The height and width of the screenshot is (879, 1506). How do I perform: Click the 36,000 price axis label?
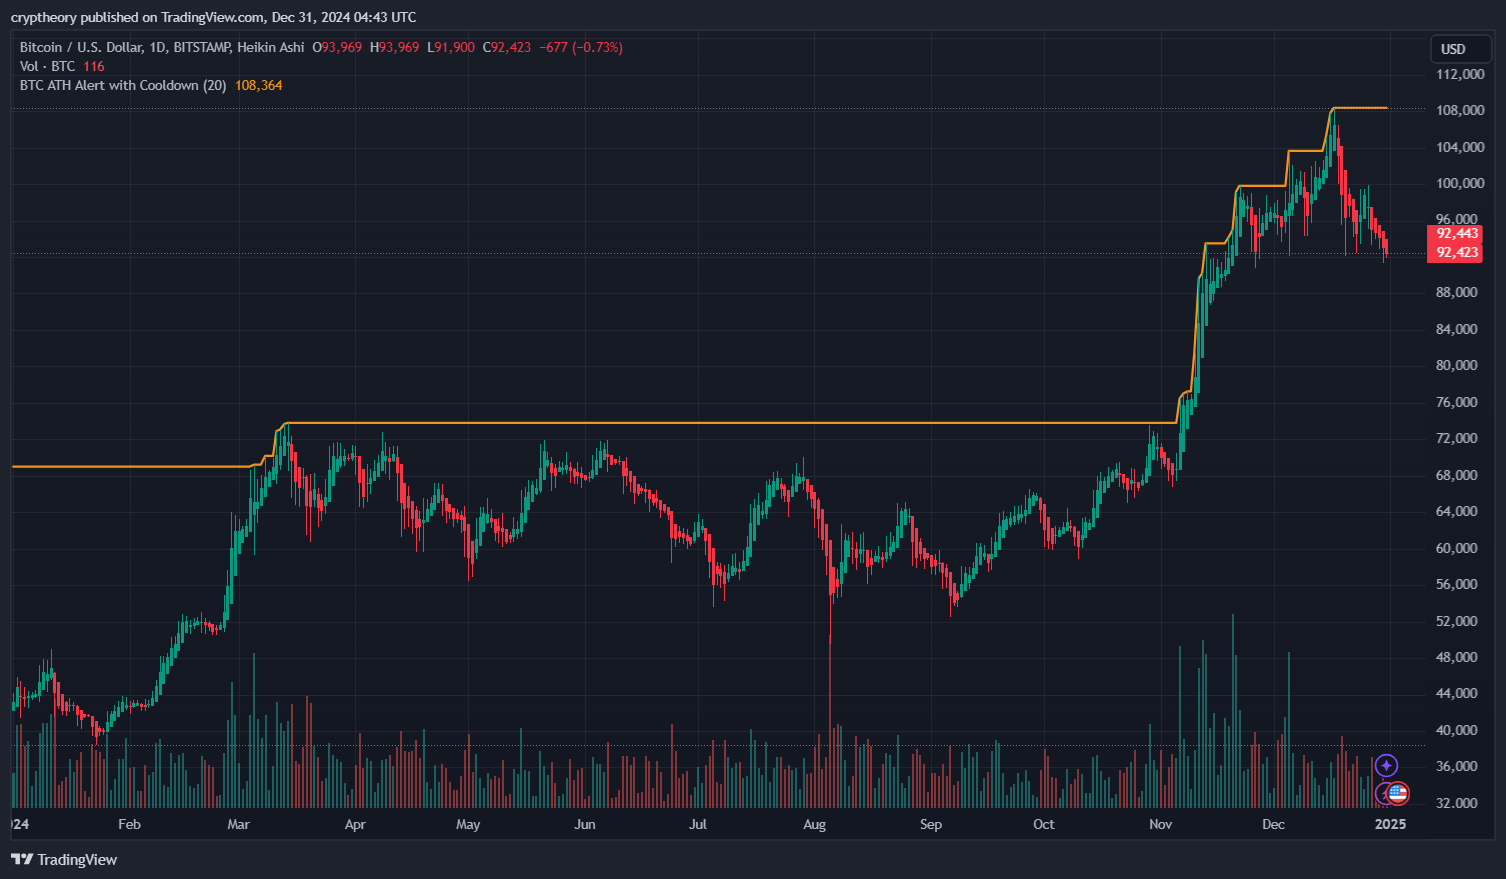coord(1457,766)
